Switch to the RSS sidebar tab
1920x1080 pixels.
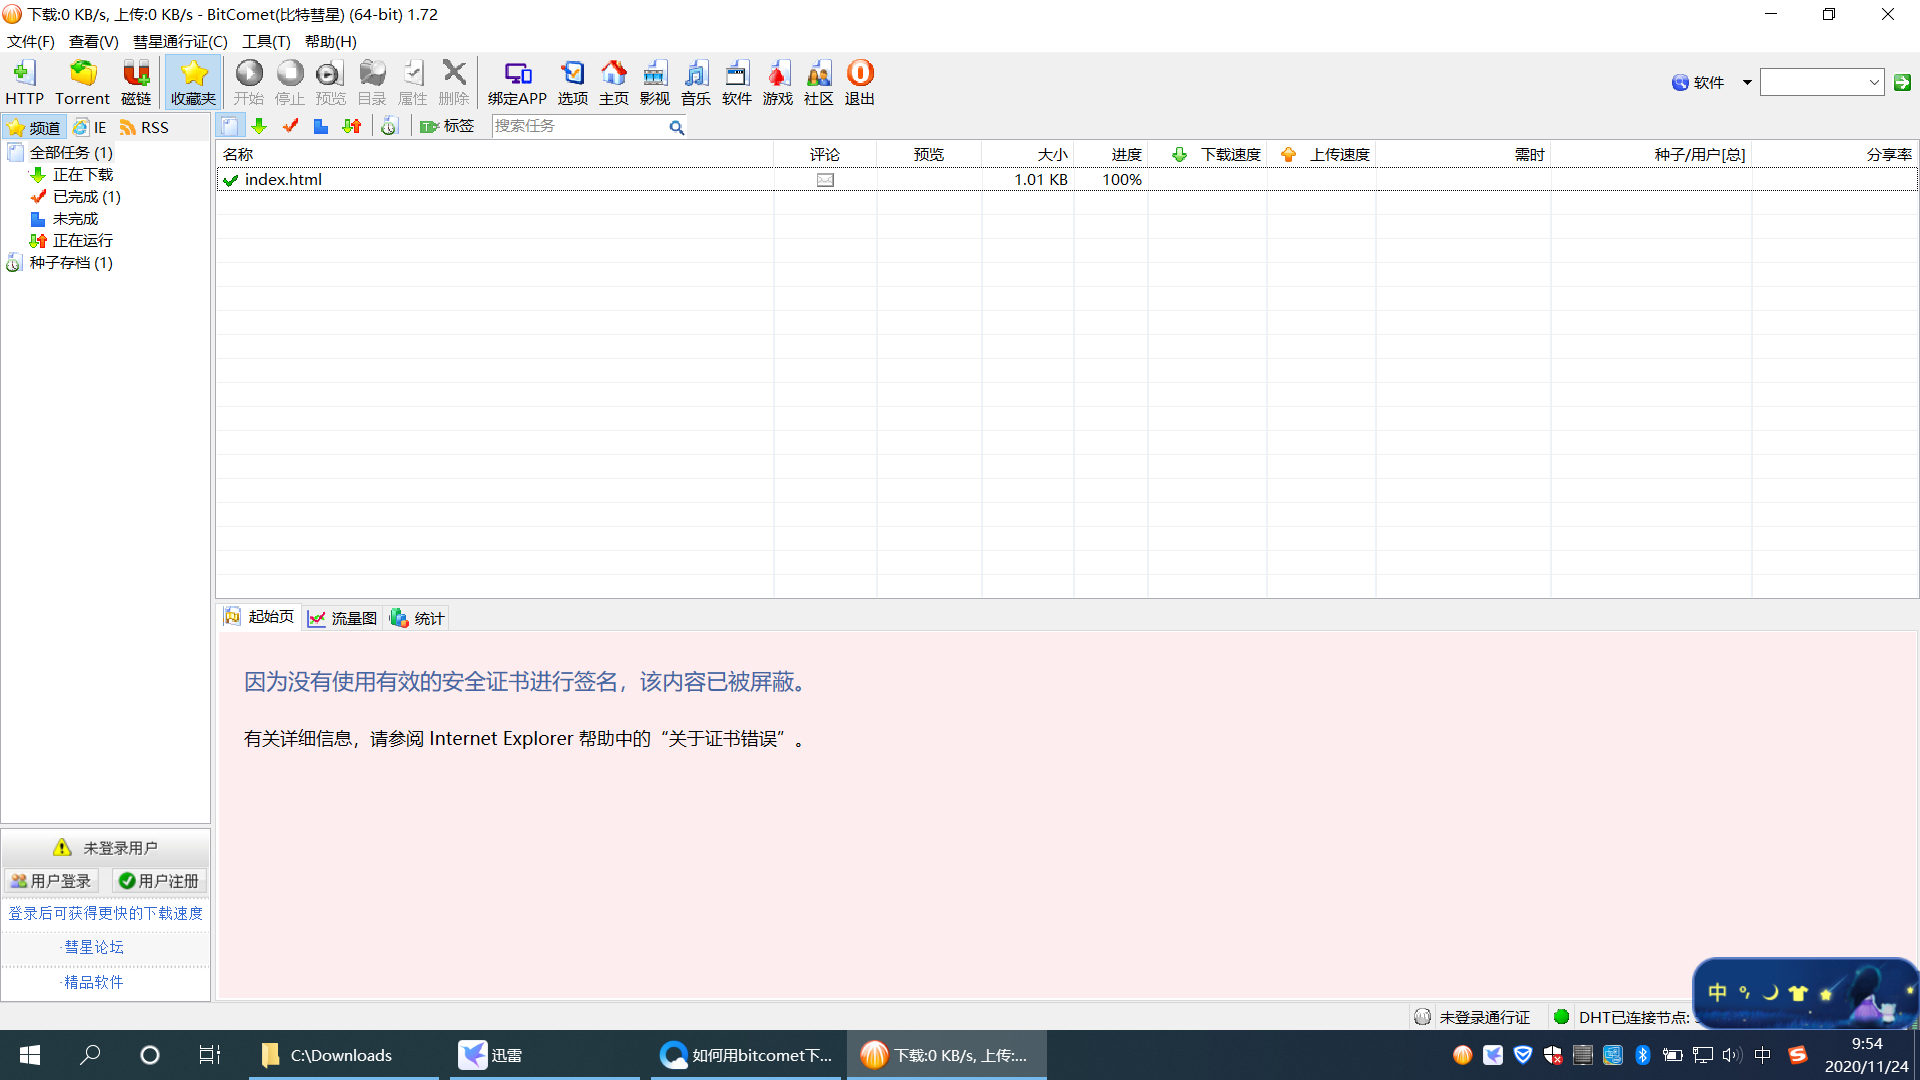pyautogui.click(x=144, y=127)
